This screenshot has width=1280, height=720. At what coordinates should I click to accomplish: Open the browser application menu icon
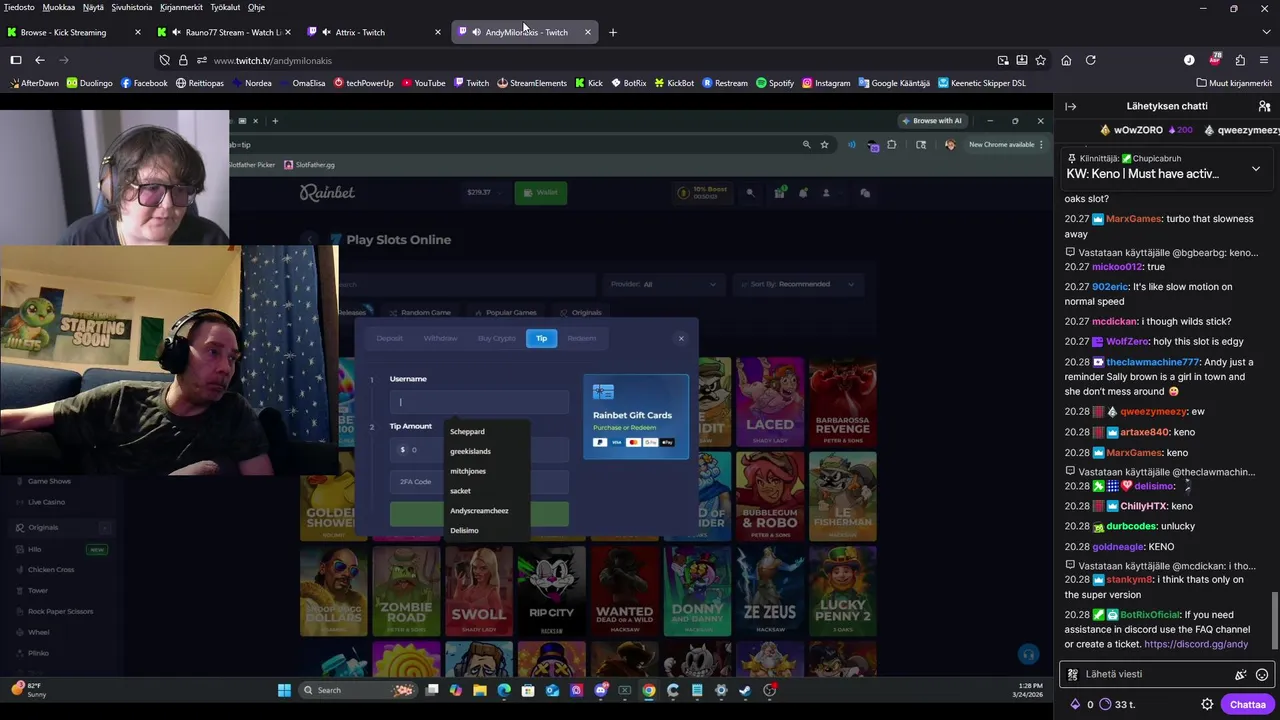click(x=1265, y=60)
